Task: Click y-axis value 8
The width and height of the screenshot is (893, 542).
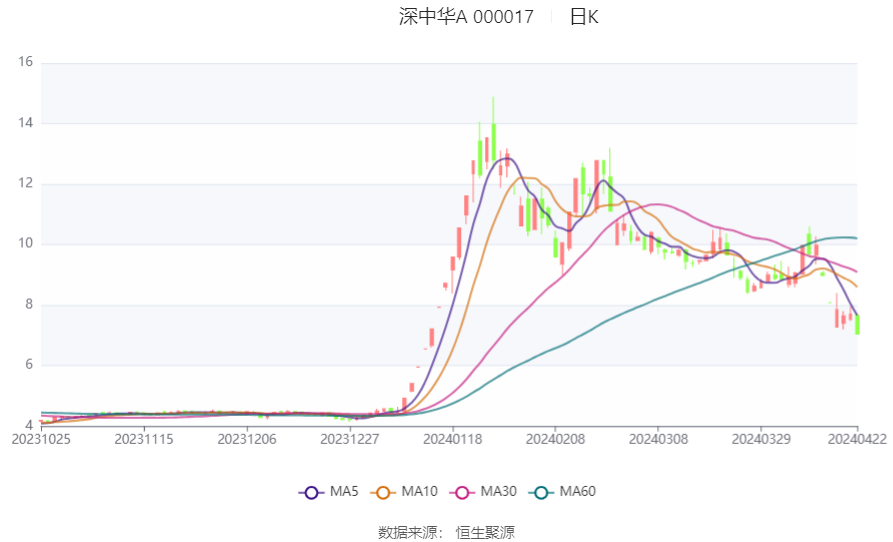Action: point(29,305)
